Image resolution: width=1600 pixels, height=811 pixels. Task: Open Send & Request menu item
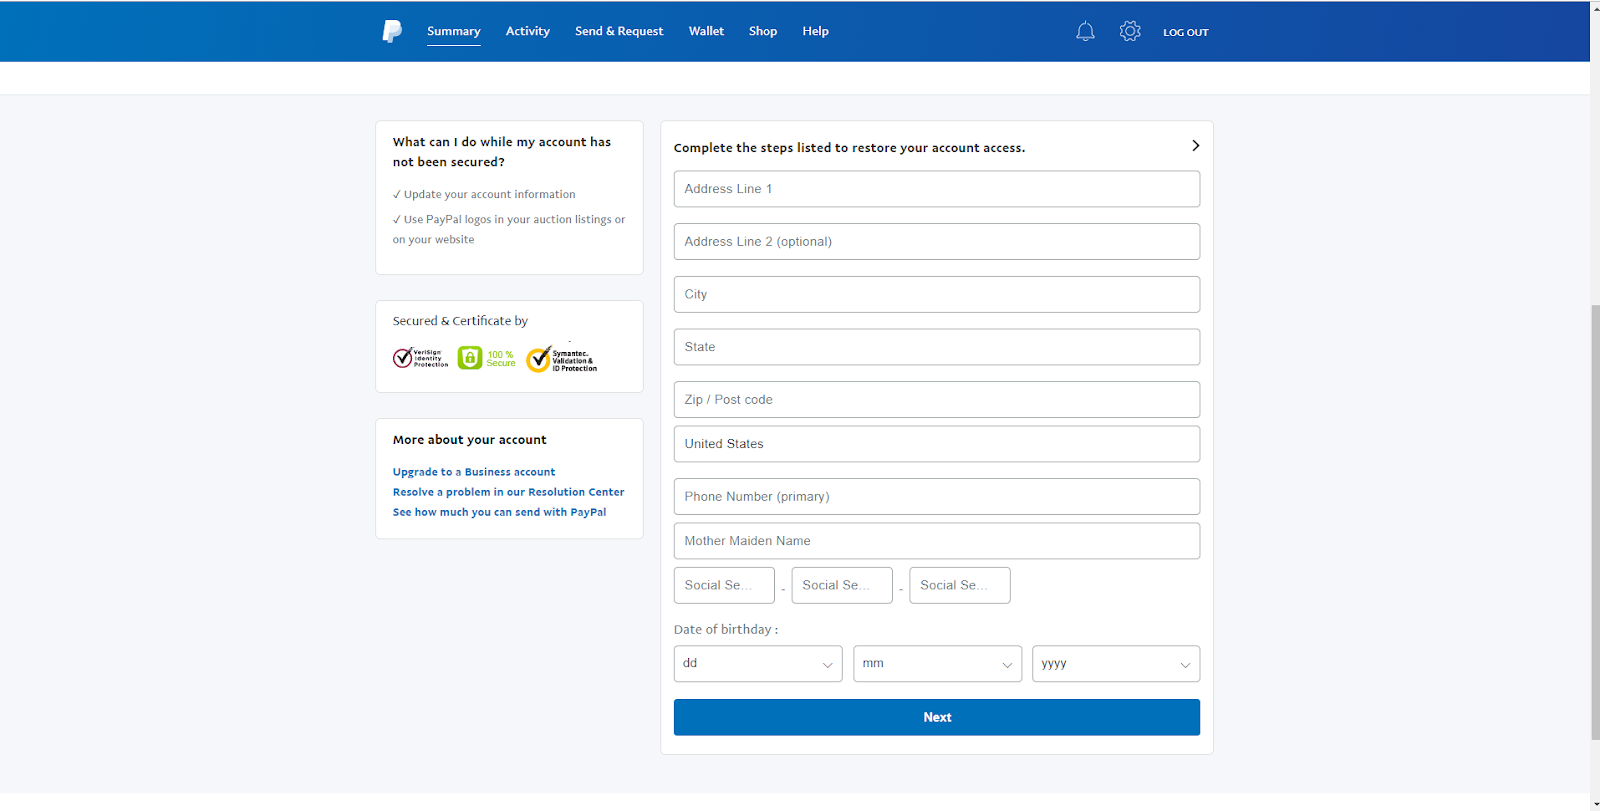click(x=619, y=31)
